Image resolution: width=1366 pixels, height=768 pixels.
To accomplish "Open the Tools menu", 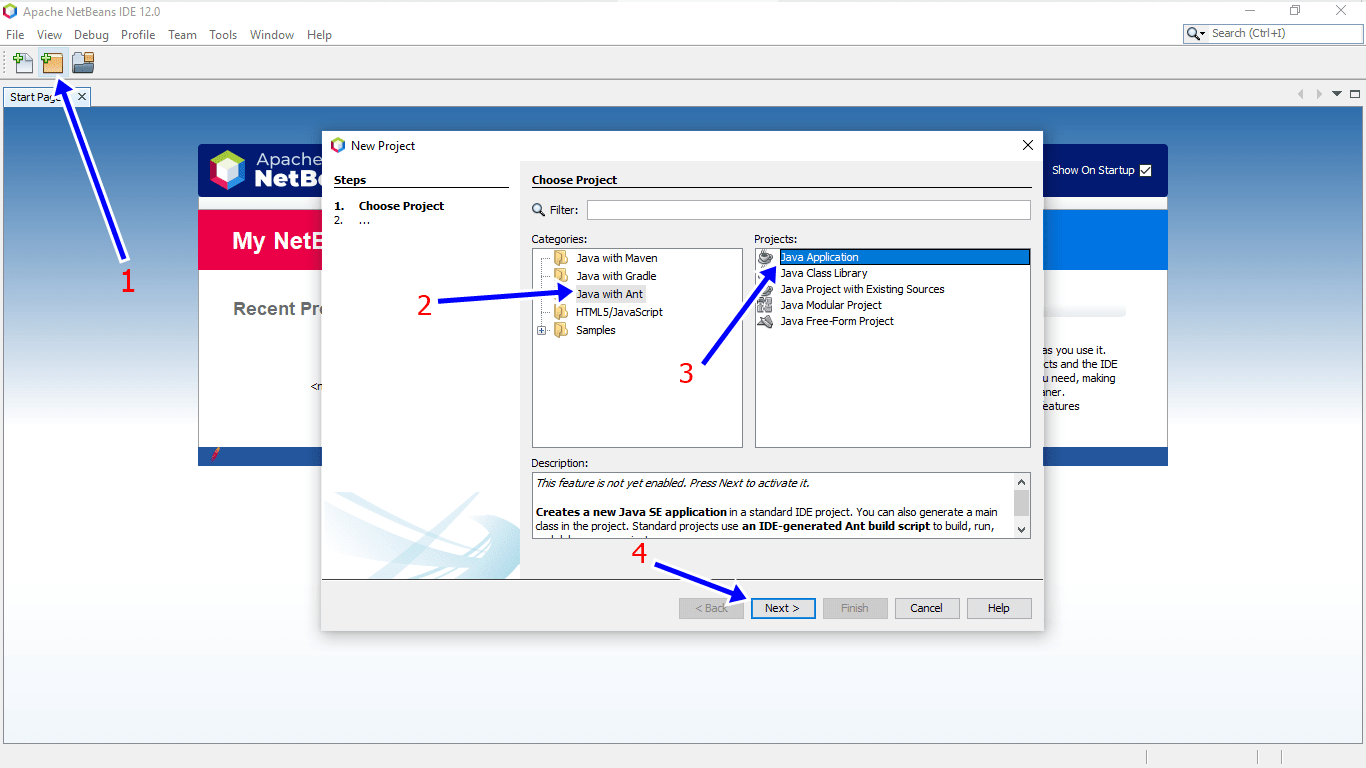I will pos(223,34).
